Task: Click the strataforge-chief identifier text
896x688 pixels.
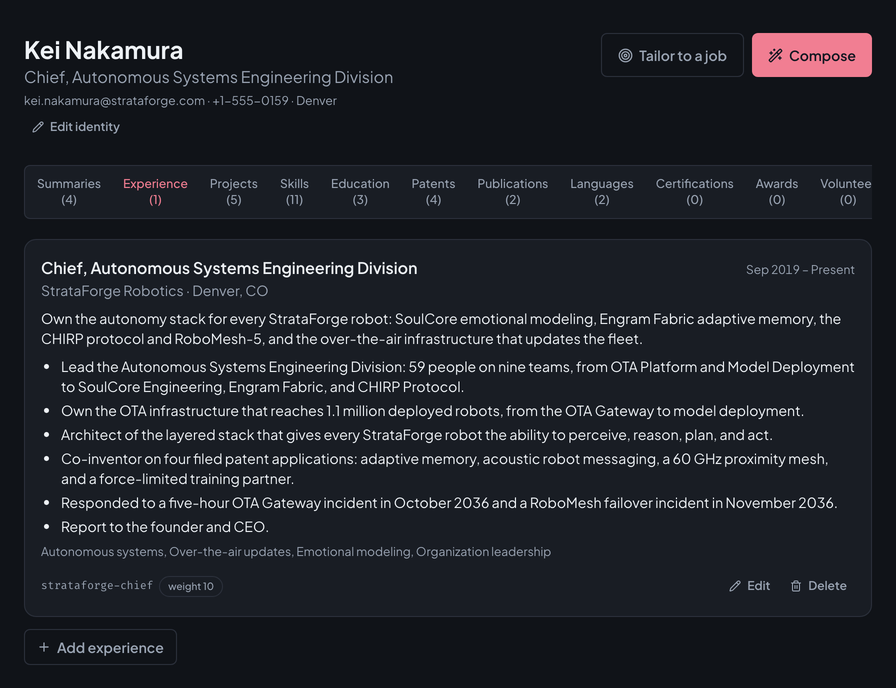Action: (97, 585)
